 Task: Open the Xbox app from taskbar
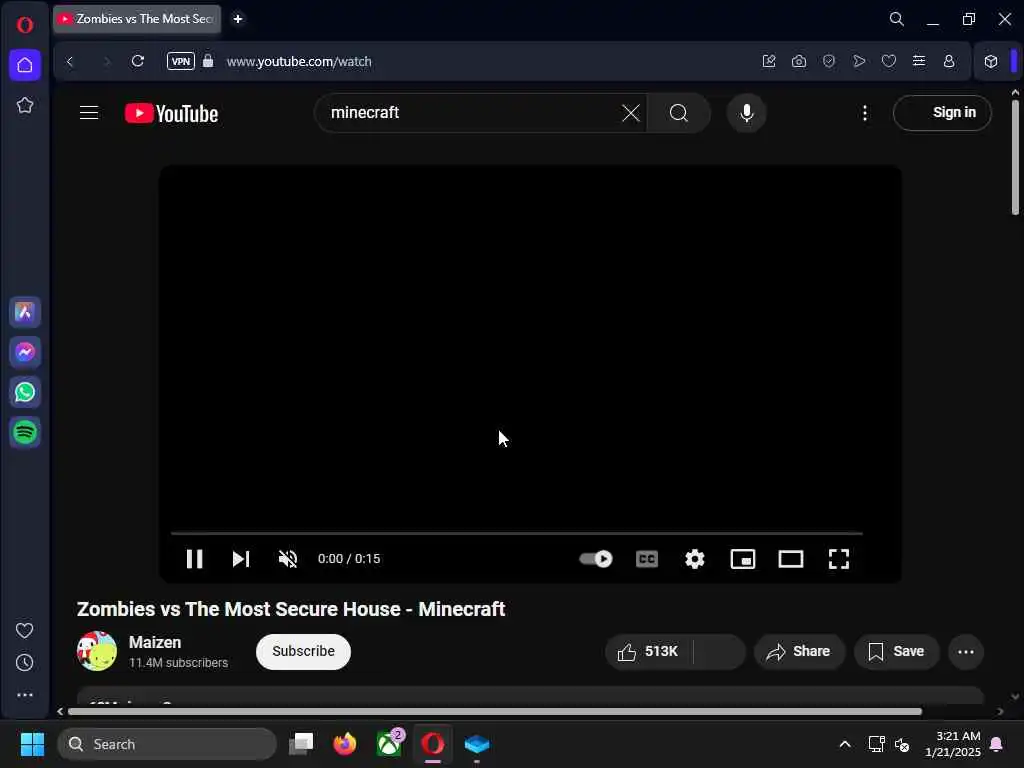[389, 744]
